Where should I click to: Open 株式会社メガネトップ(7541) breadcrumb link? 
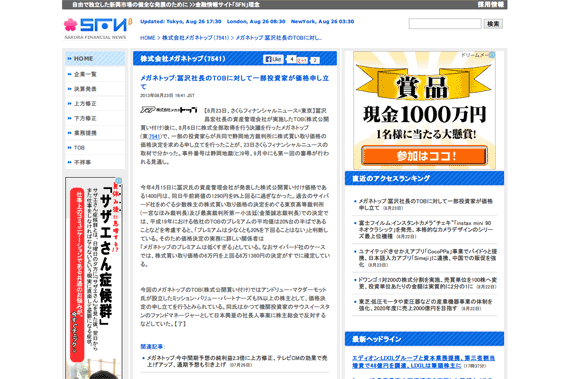pyautogui.click(x=196, y=38)
